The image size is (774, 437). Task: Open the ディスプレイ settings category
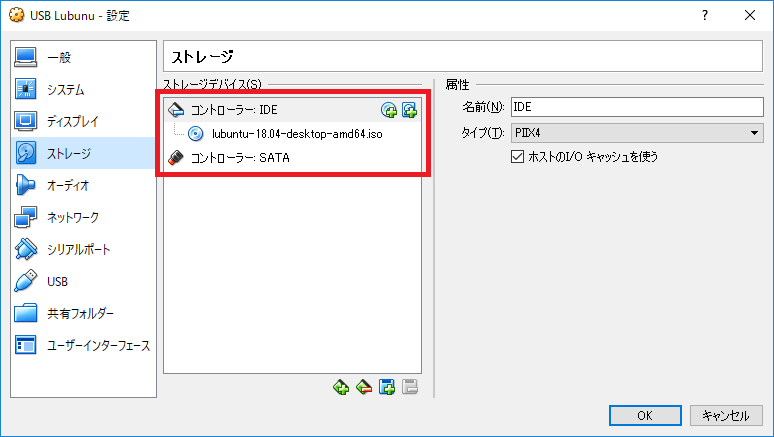[x=83, y=121]
